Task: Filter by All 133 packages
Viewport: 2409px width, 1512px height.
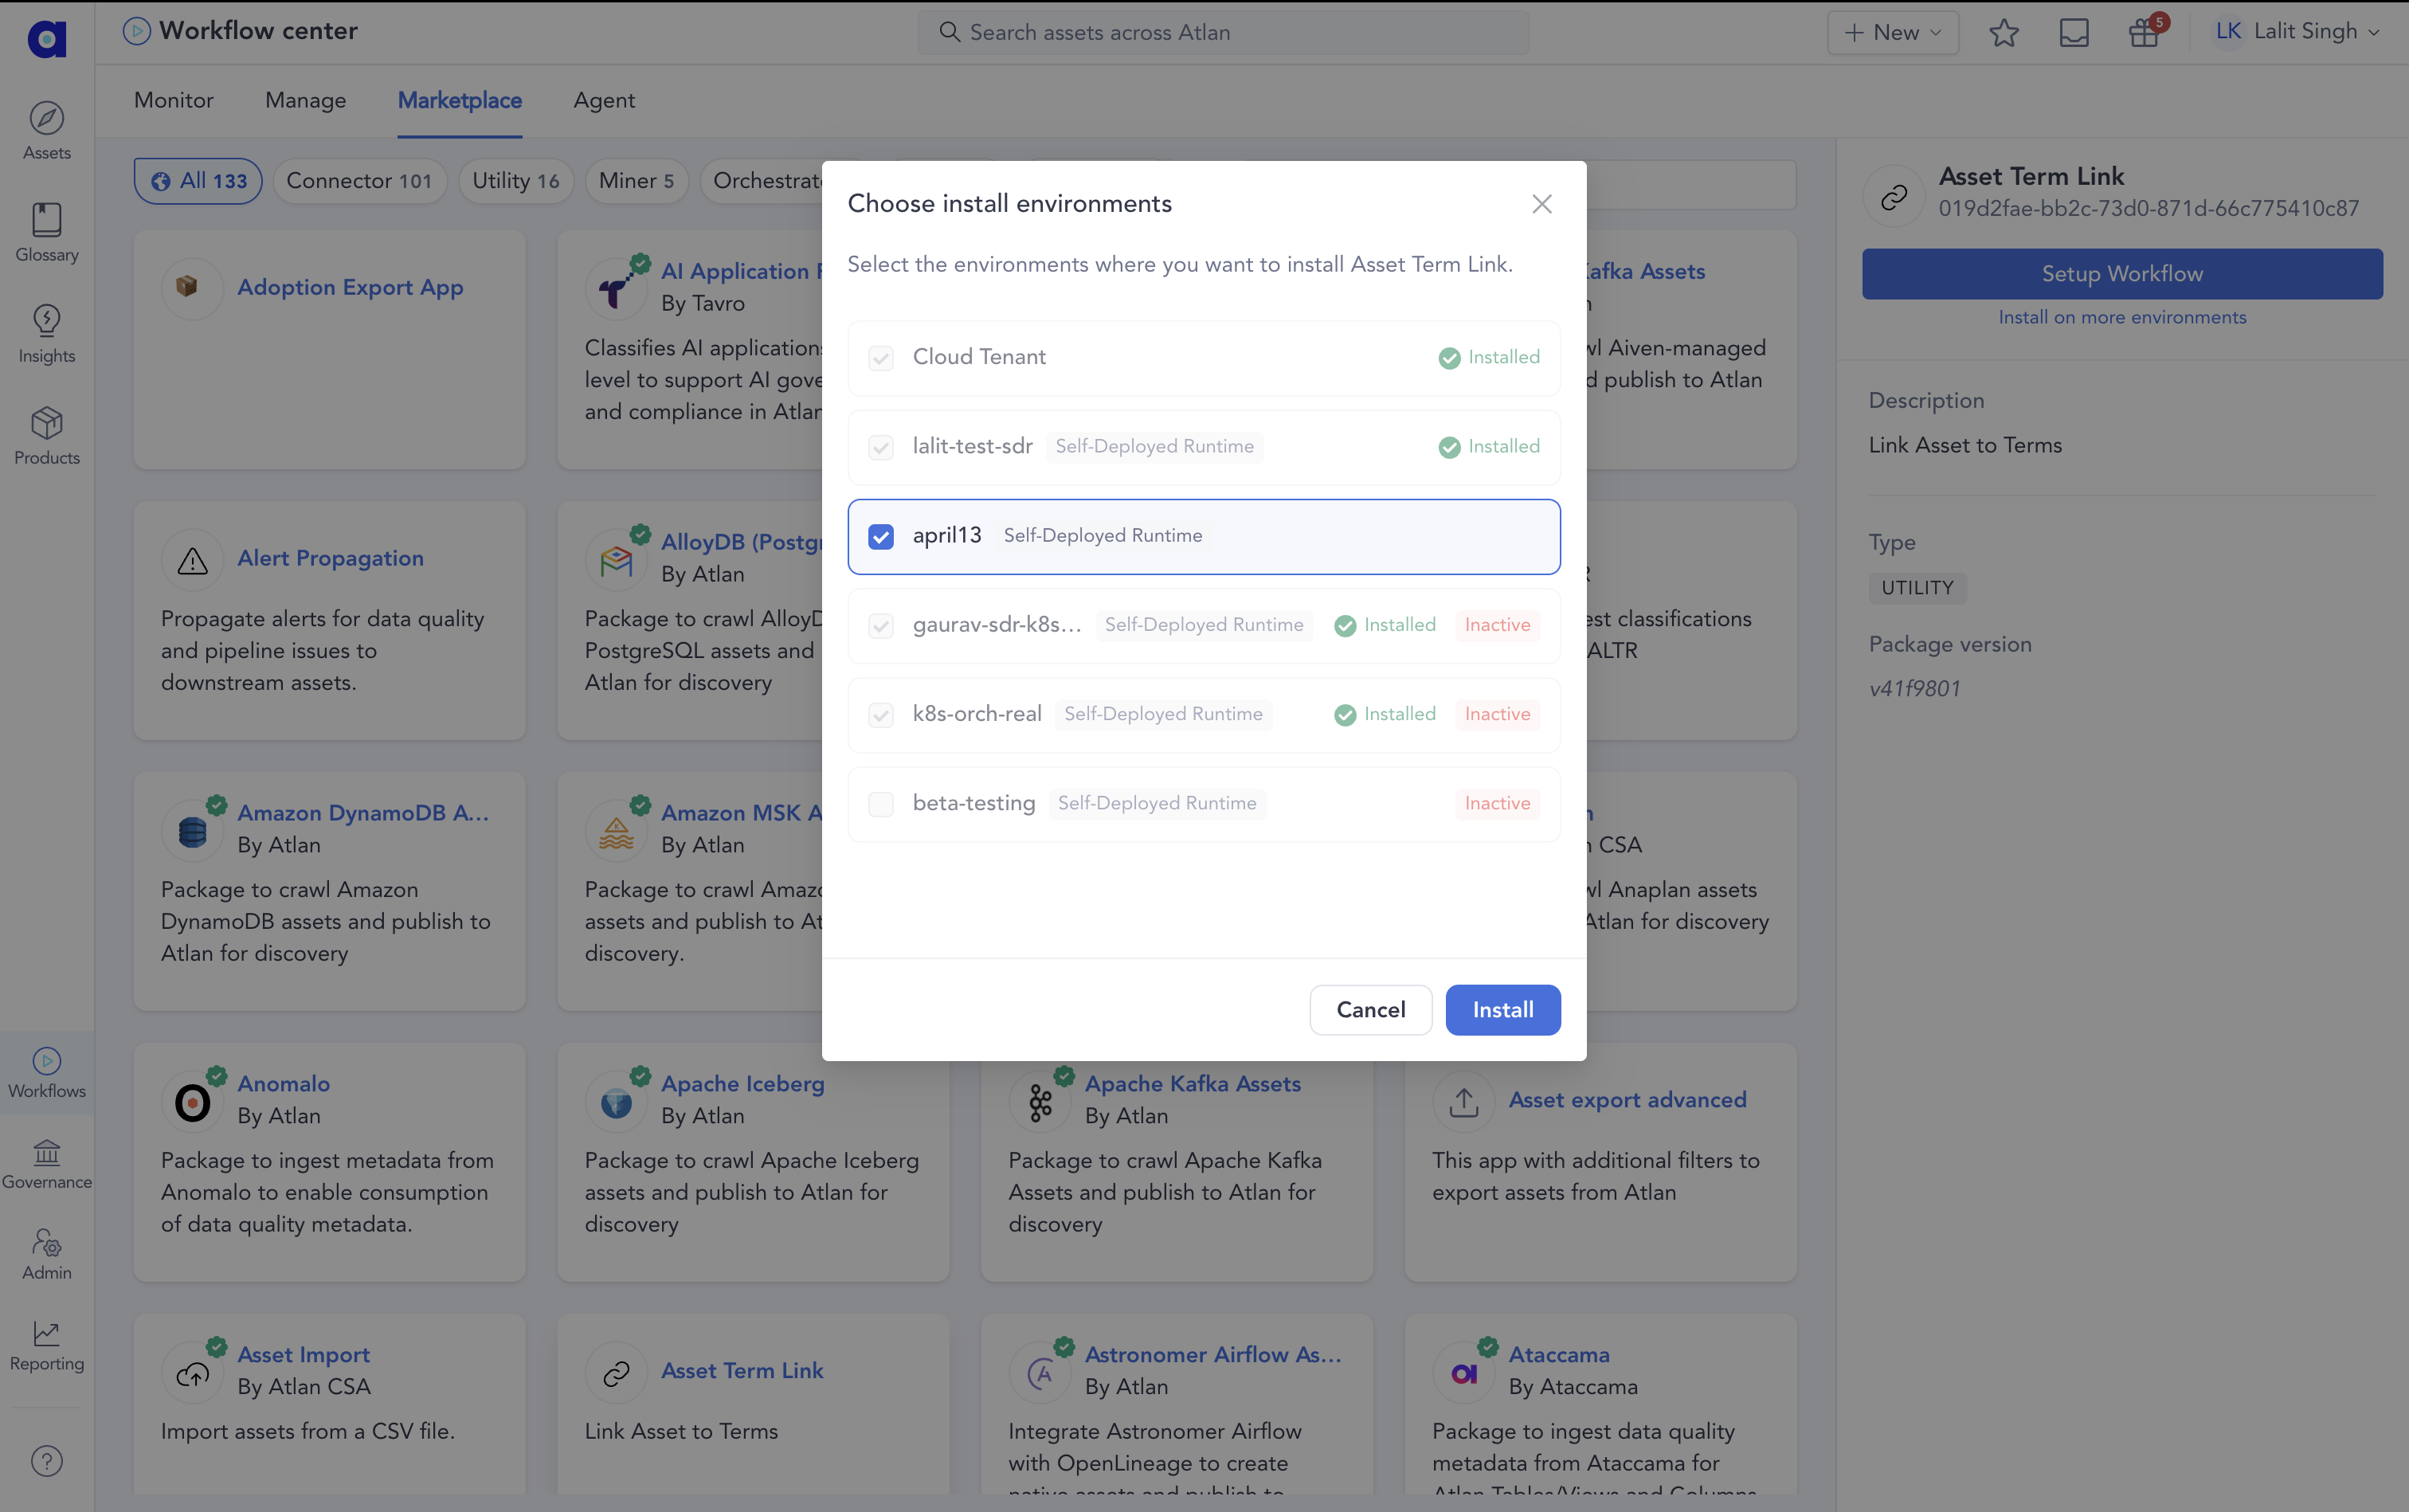Action: coord(198,181)
